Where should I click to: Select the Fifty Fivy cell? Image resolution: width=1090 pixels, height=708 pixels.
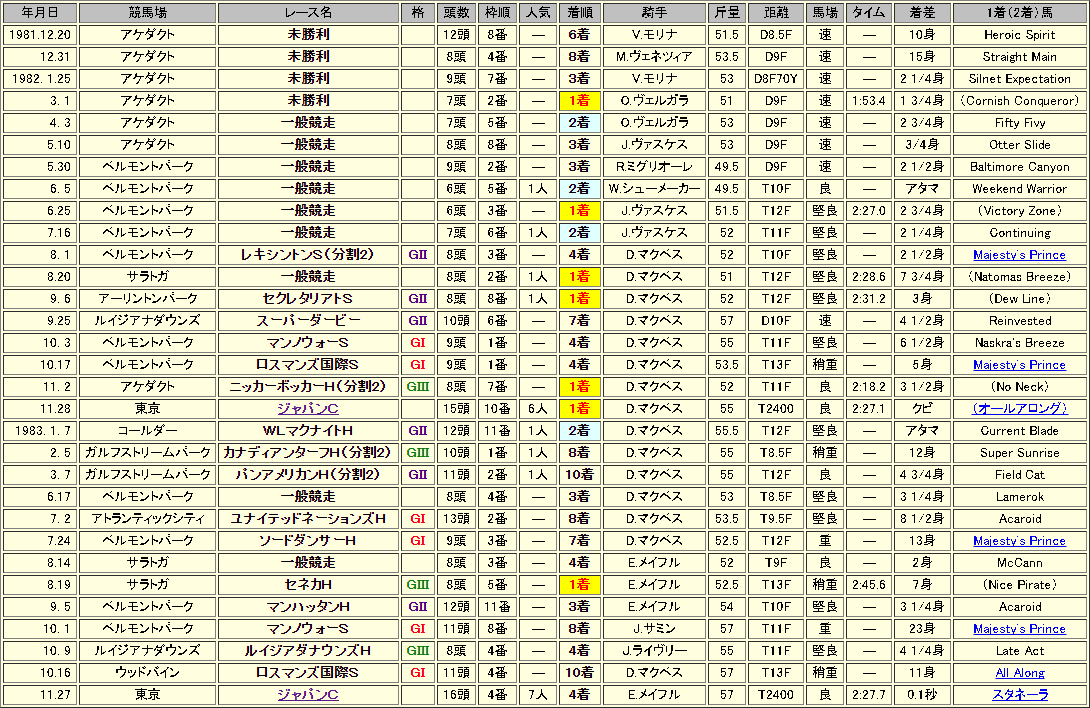click(1020, 122)
